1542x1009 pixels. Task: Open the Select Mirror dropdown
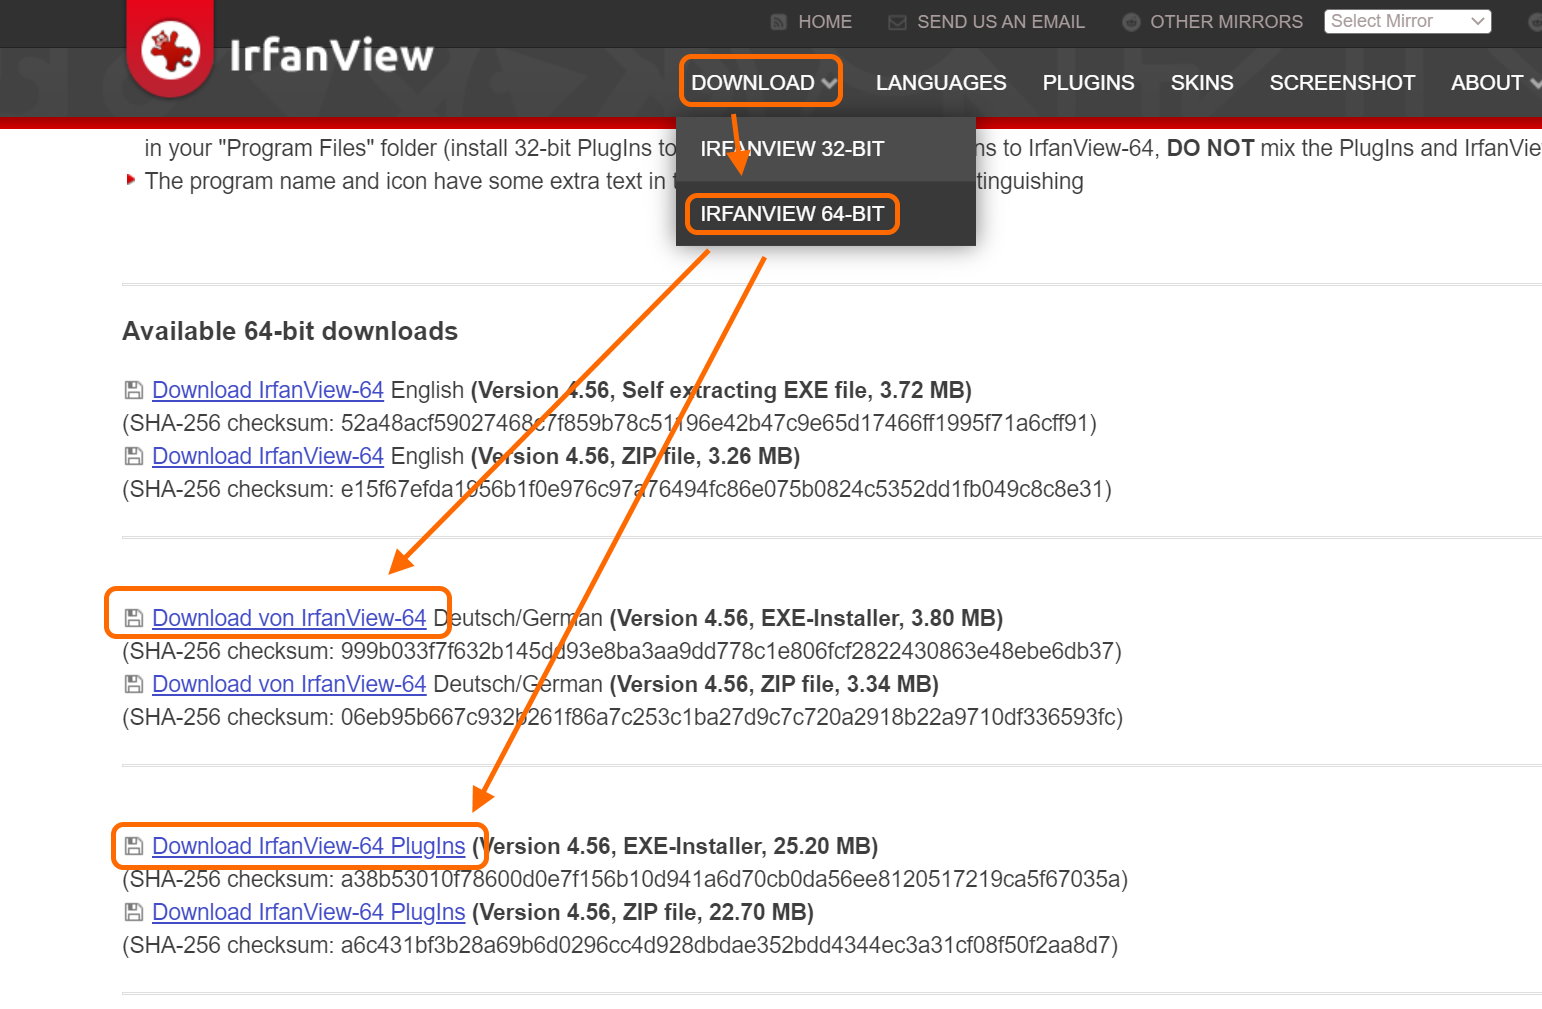1406,21
